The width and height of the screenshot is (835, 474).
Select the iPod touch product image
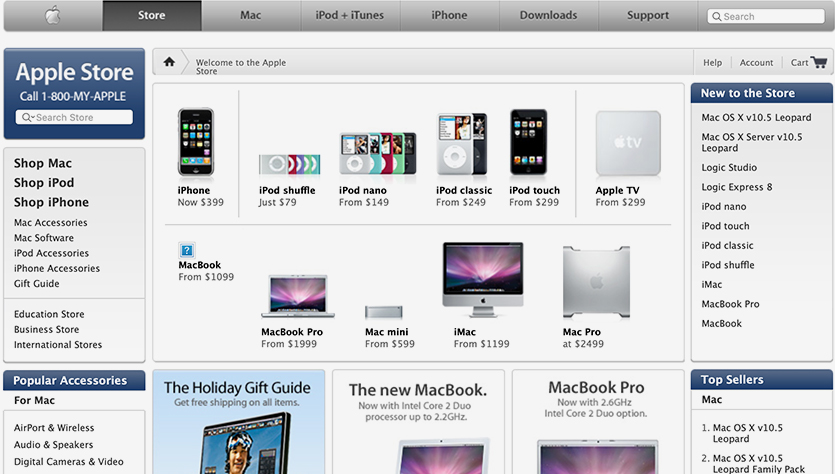tap(528, 142)
